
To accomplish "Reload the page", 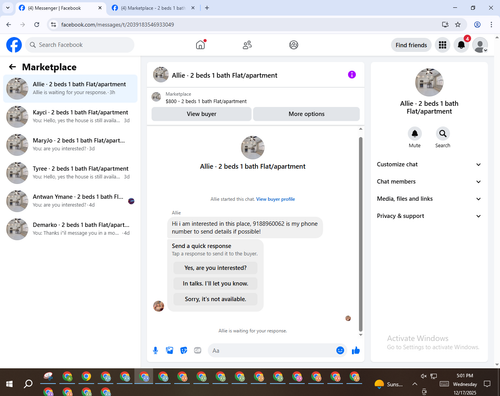I will point(37,25).
